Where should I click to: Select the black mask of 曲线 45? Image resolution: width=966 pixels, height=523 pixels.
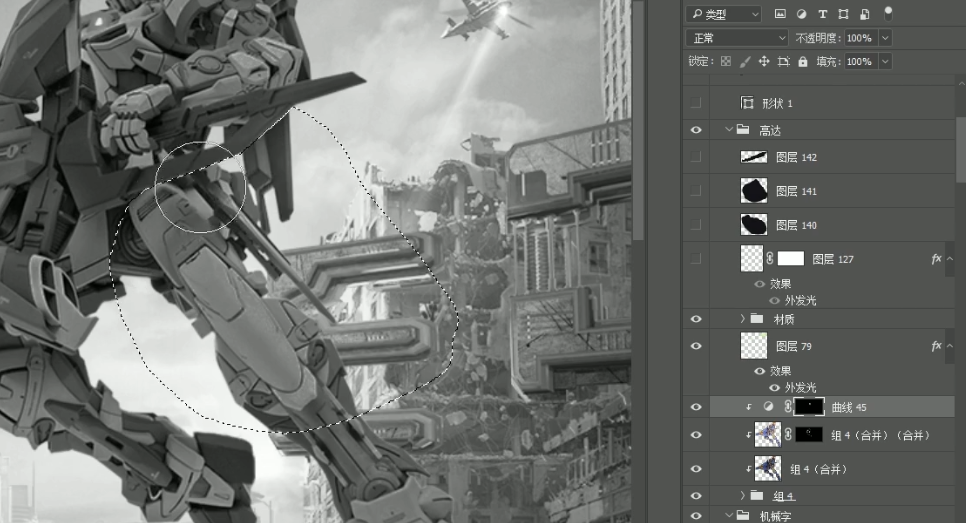pyautogui.click(x=809, y=407)
